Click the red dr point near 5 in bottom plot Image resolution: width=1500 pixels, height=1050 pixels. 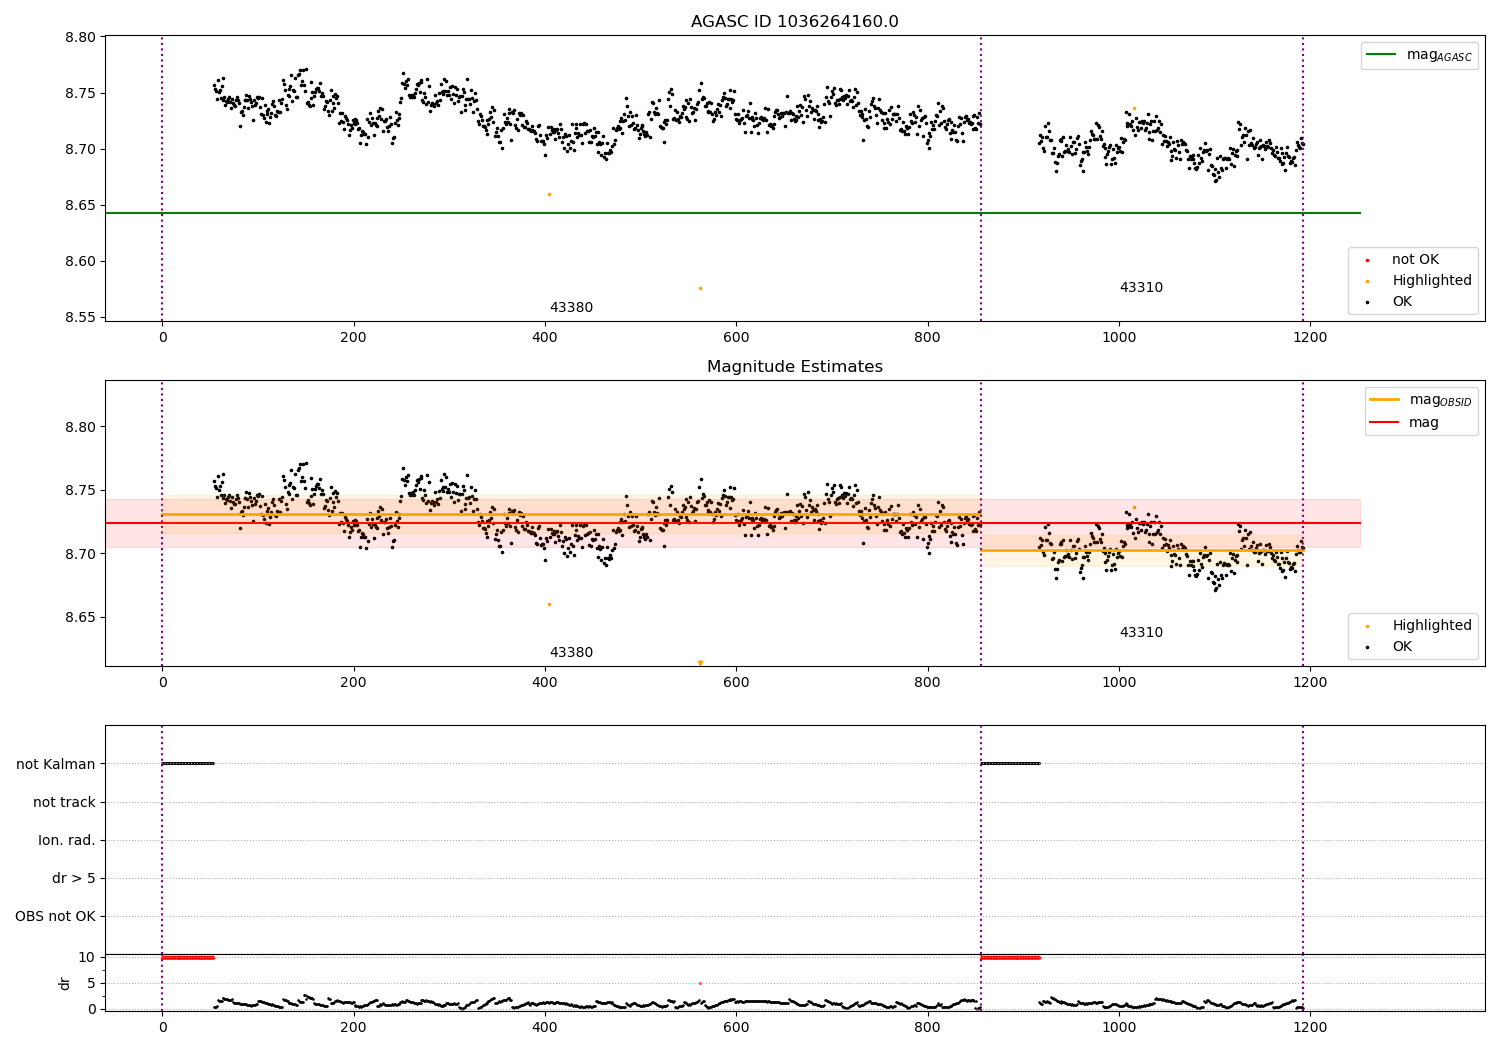click(700, 983)
